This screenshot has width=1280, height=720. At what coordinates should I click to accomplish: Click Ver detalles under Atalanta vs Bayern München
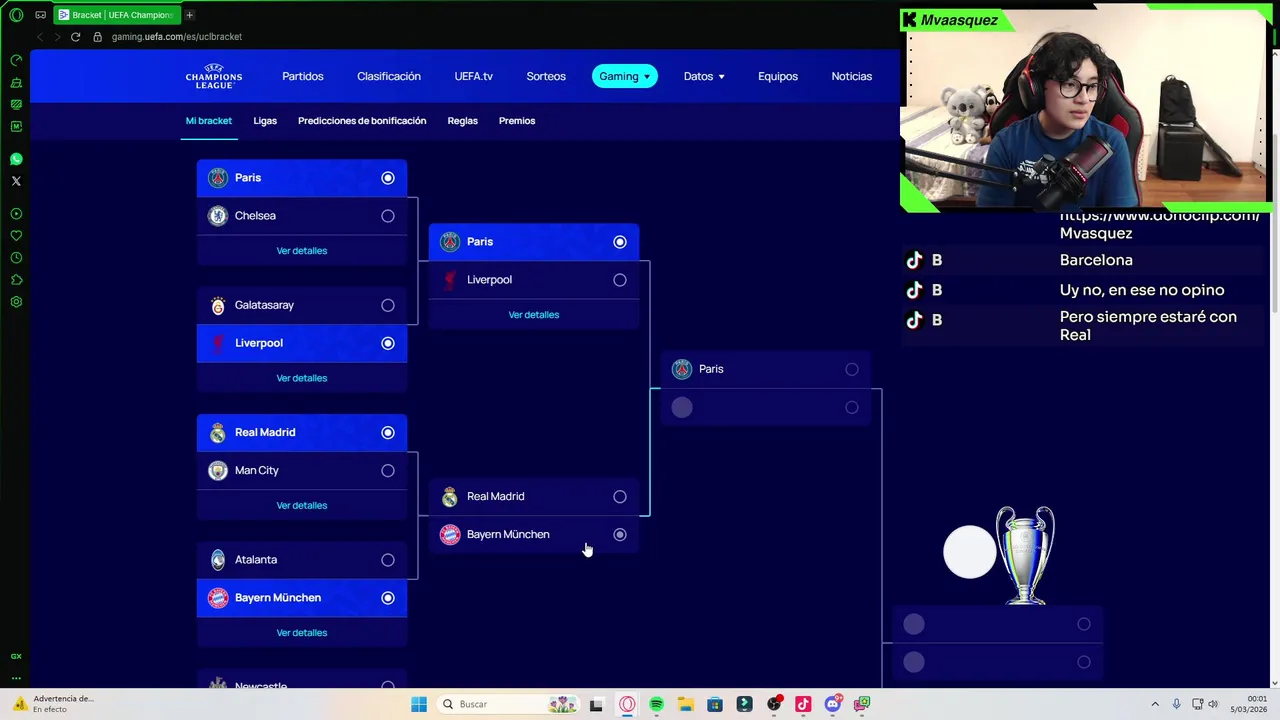(302, 633)
